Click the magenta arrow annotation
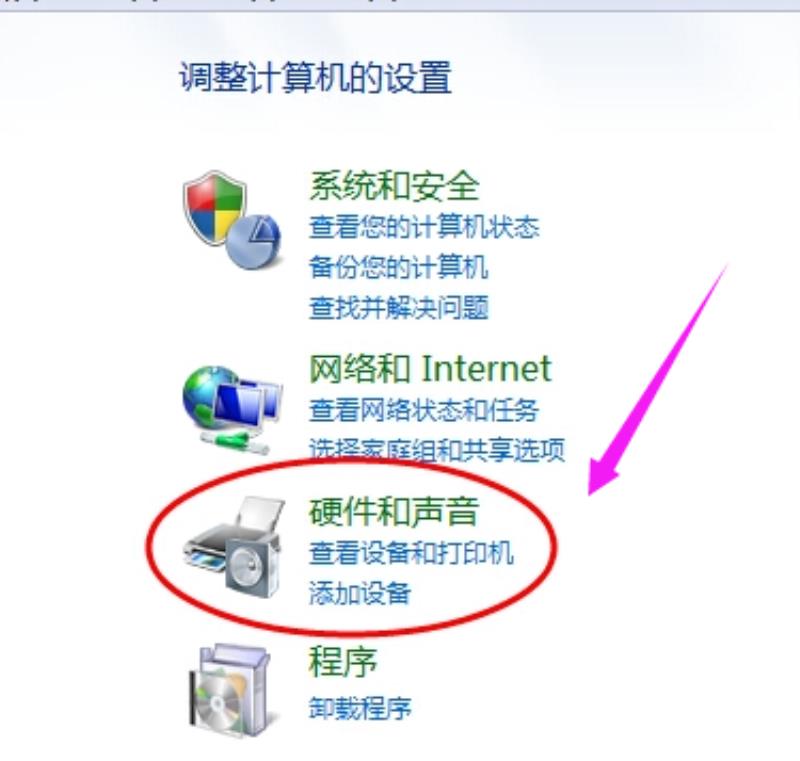 coord(657,379)
